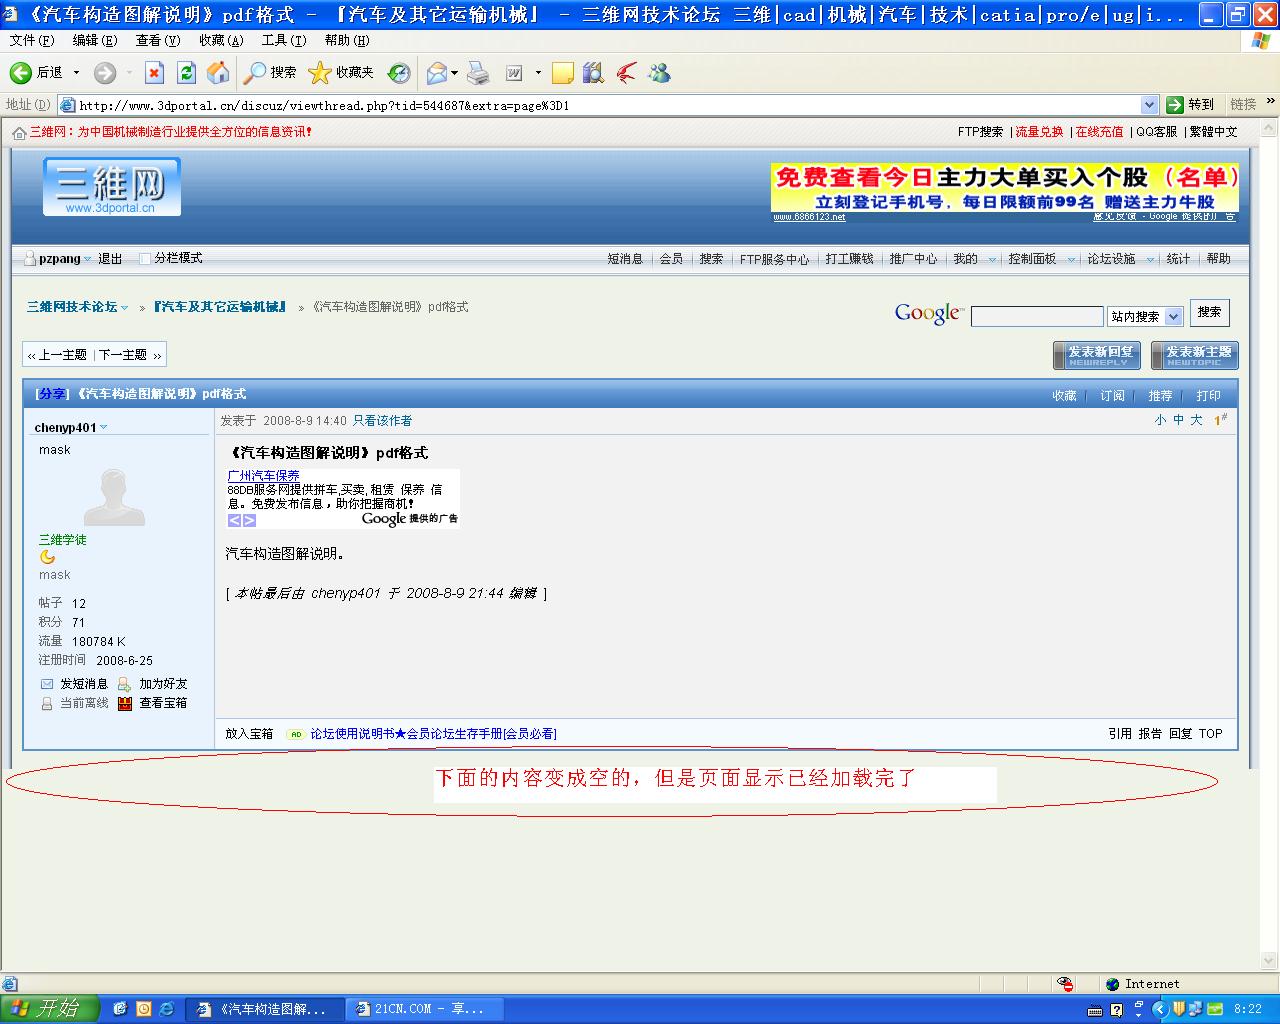Click the Google search input field
The width and height of the screenshot is (1280, 1024).
pos(1037,316)
